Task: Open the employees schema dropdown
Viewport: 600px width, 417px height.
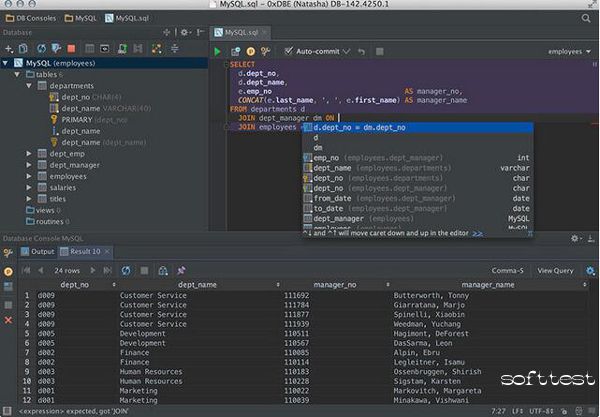Action: click(569, 52)
